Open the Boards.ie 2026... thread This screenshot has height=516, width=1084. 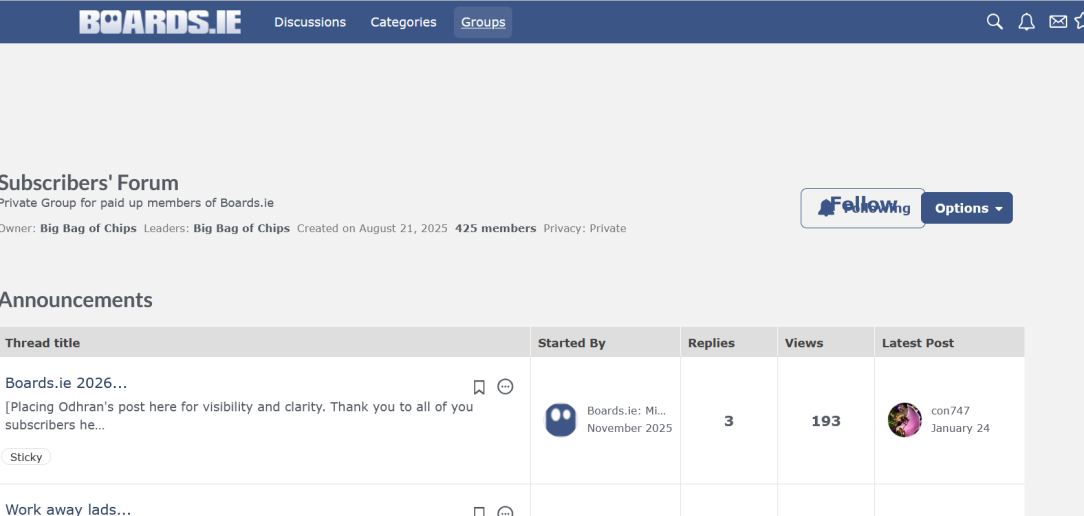pos(66,383)
